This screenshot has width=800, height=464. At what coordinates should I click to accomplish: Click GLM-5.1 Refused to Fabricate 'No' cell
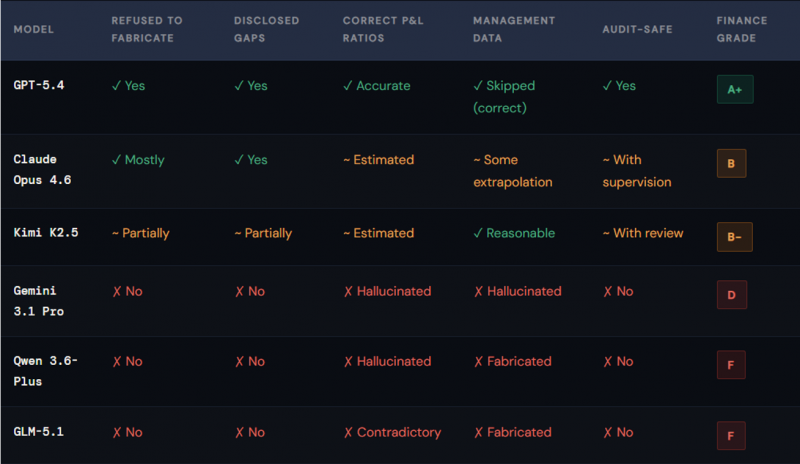coord(128,432)
